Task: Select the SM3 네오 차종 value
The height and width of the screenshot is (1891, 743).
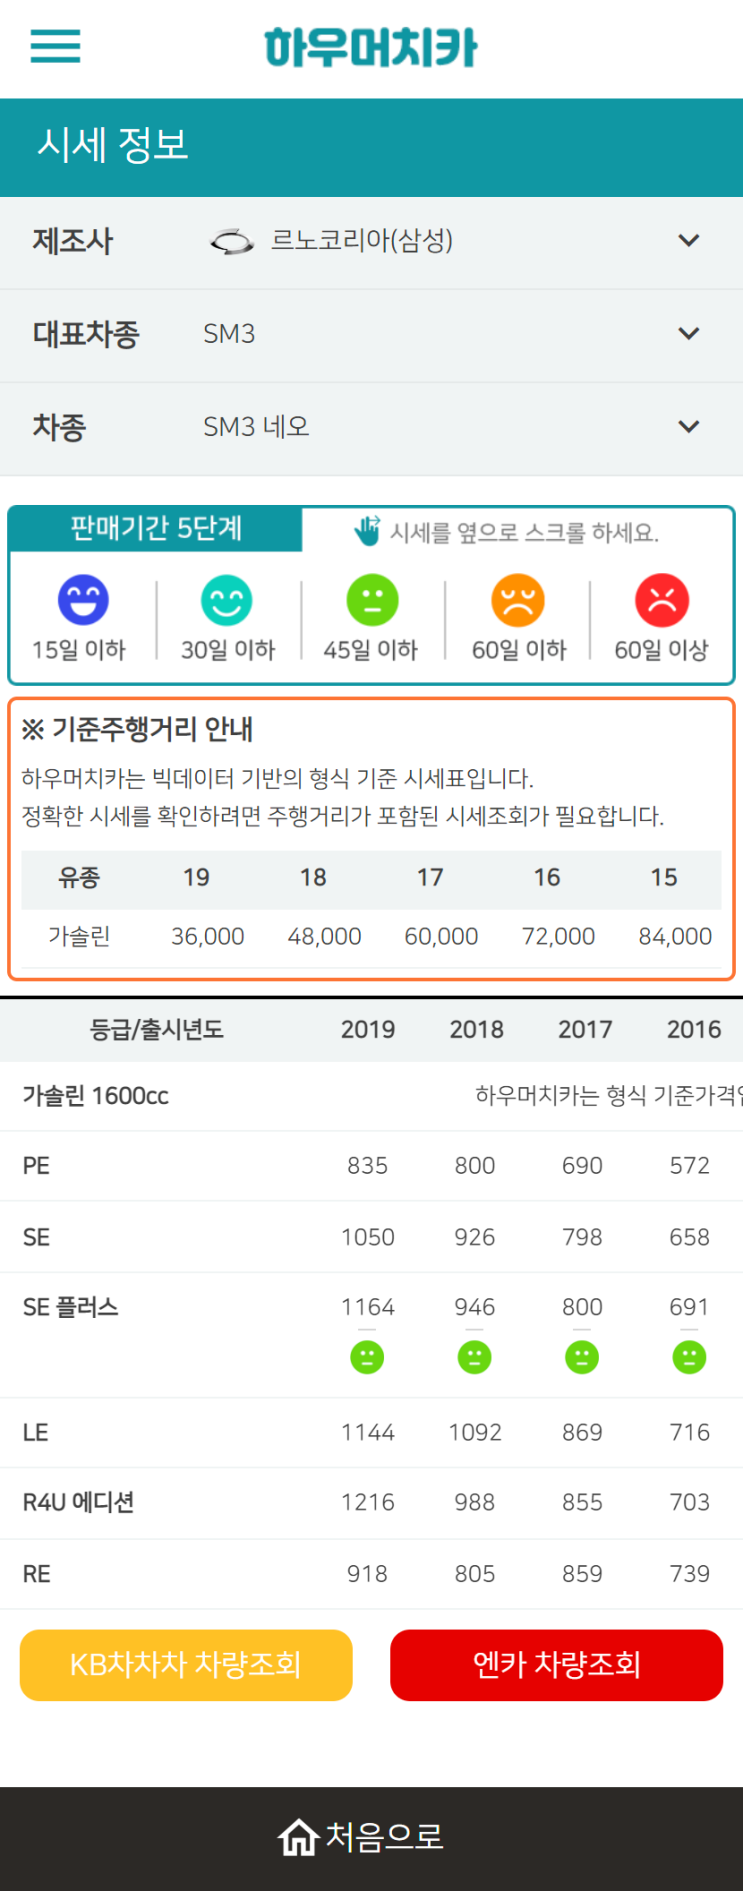Action: point(256,427)
